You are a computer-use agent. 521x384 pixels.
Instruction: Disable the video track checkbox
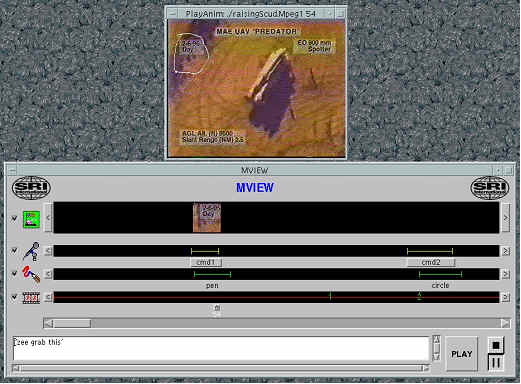[x=14, y=297]
